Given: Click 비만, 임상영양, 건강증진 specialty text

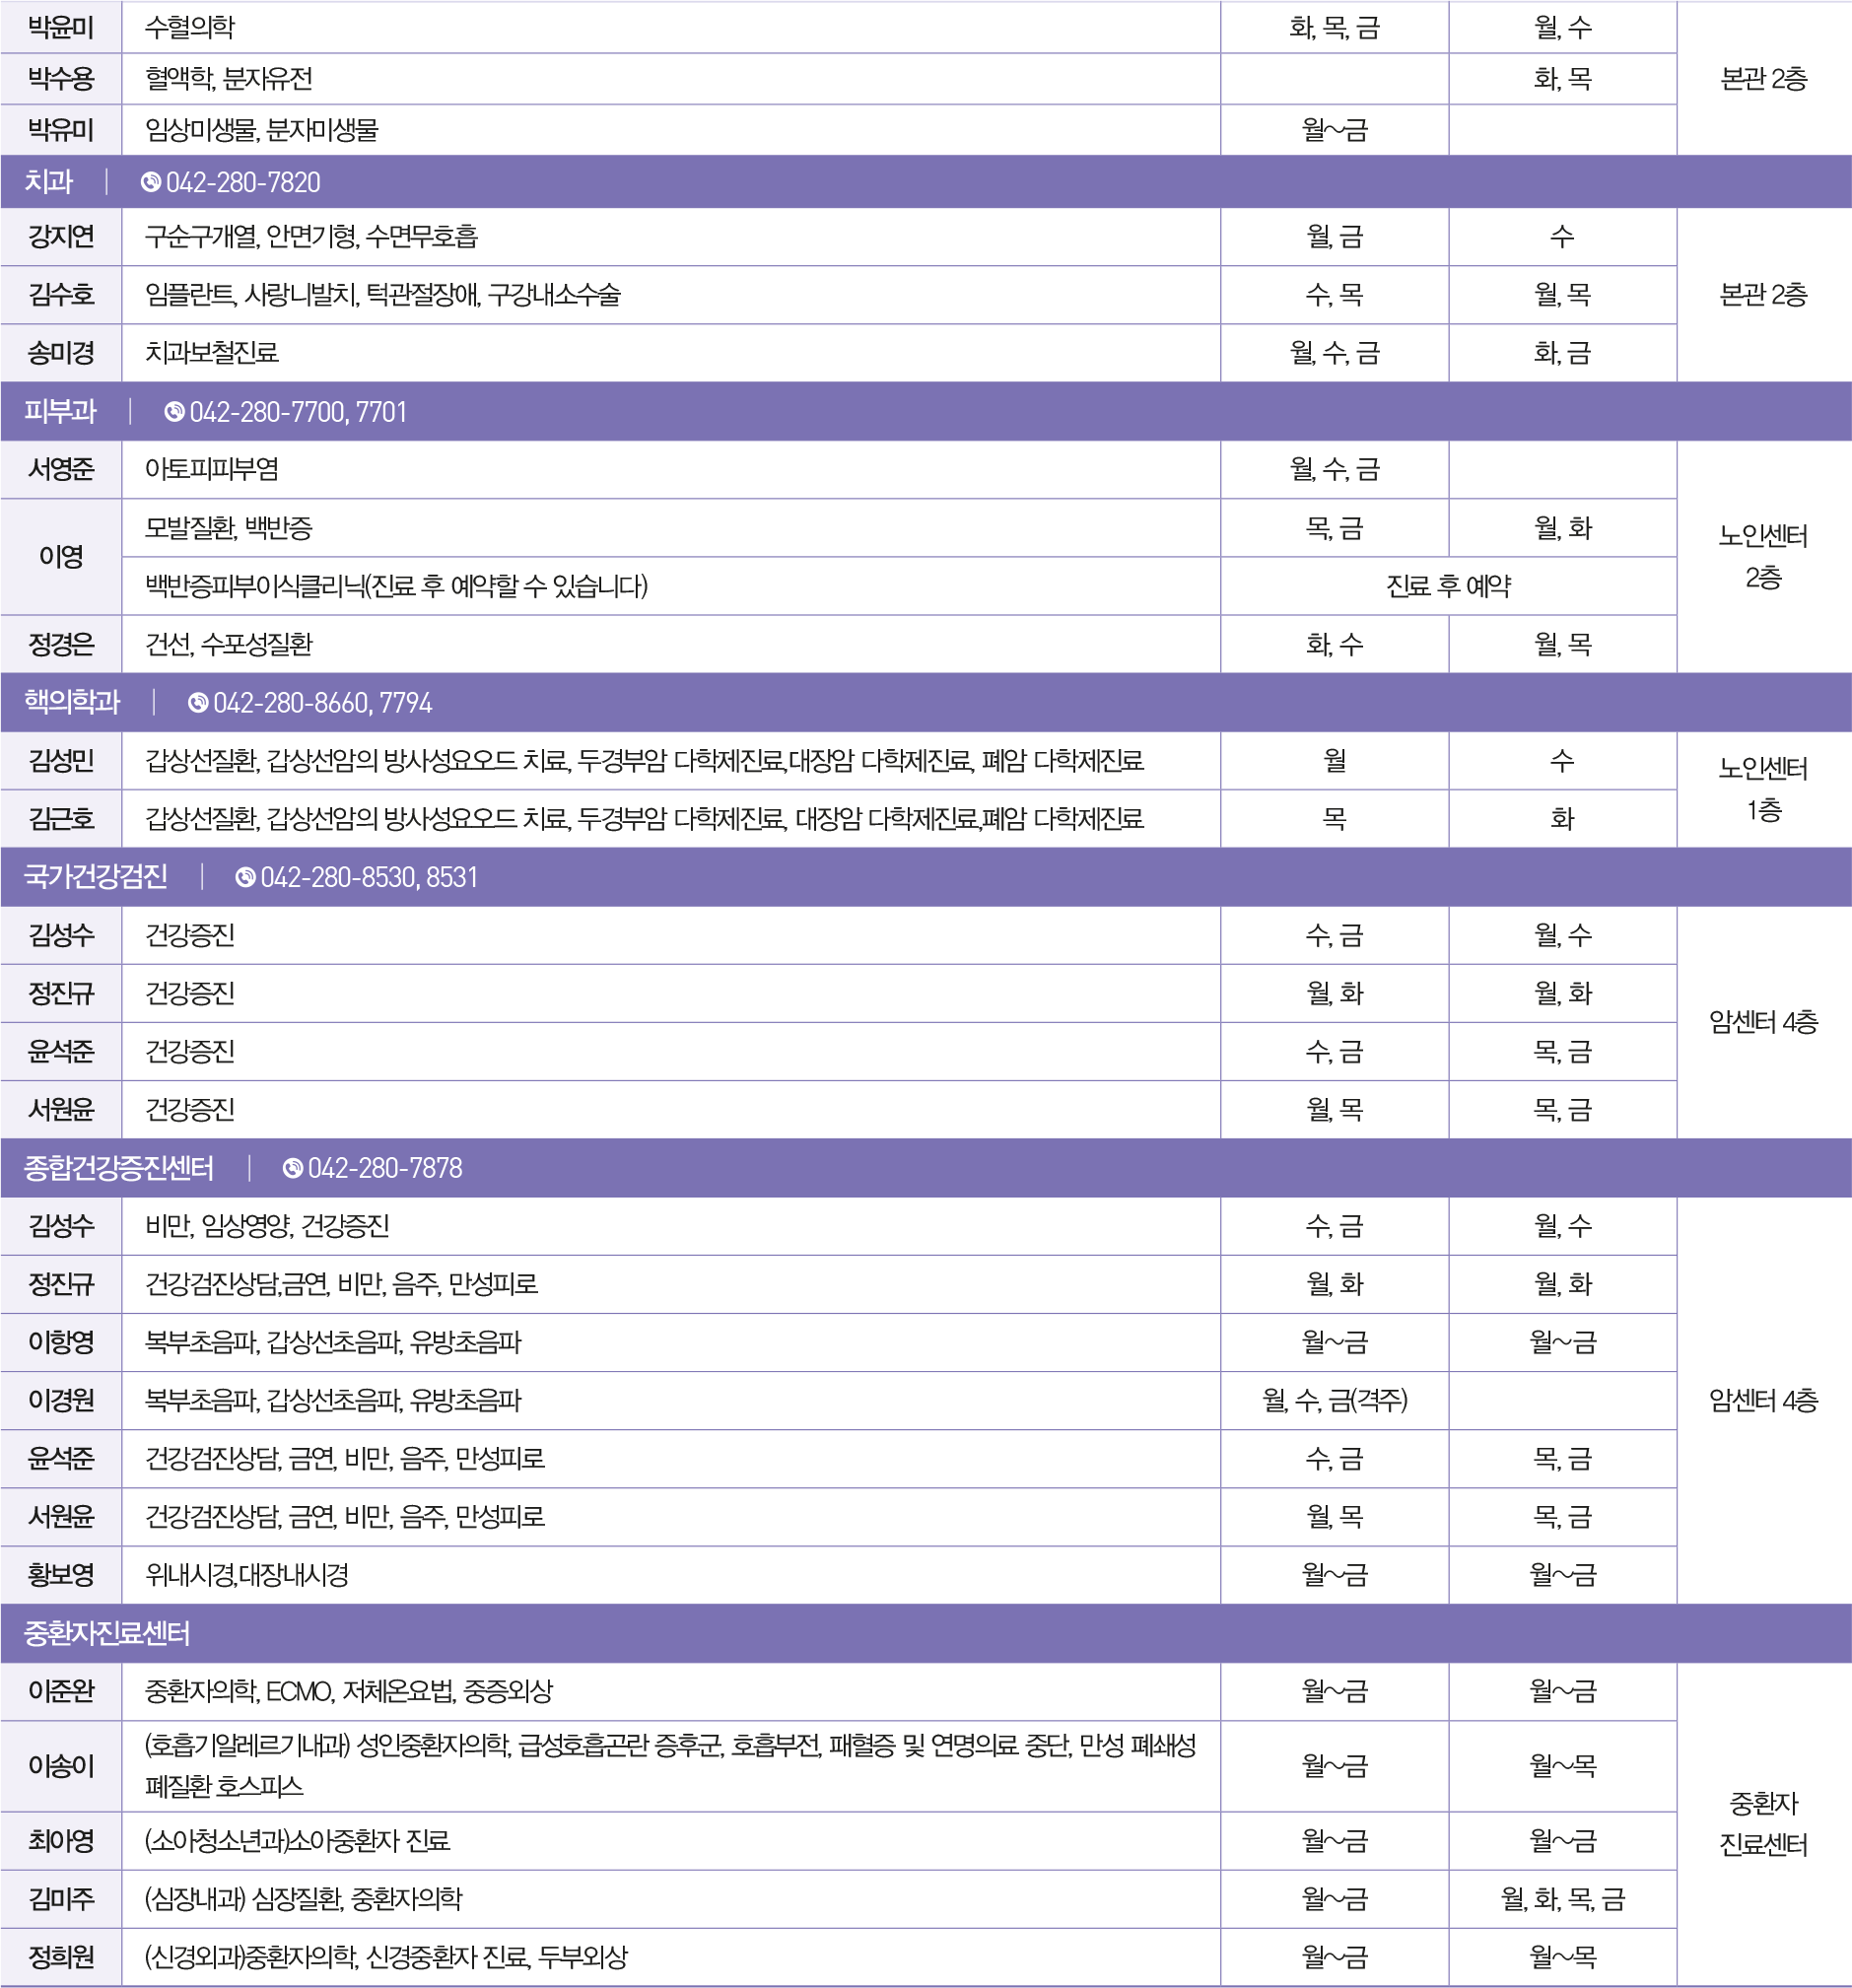Looking at the screenshot, I should [x=268, y=1226].
